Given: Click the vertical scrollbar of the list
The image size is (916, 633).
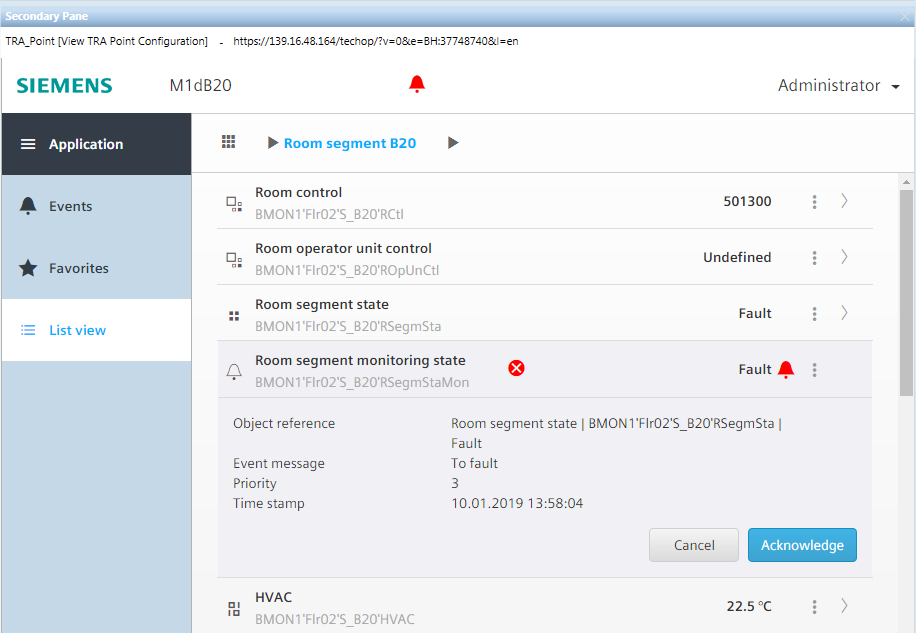Looking at the screenshot, I should pos(907,290).
